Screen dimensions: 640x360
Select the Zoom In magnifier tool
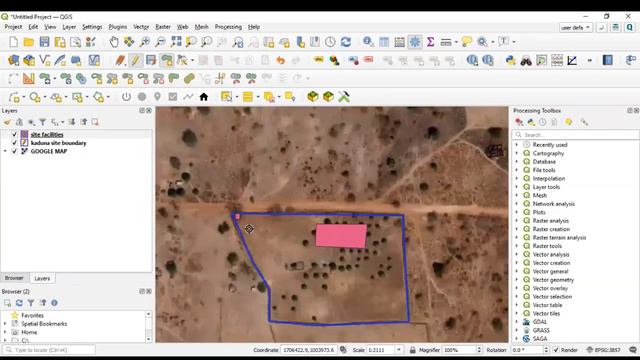[144, 42]
